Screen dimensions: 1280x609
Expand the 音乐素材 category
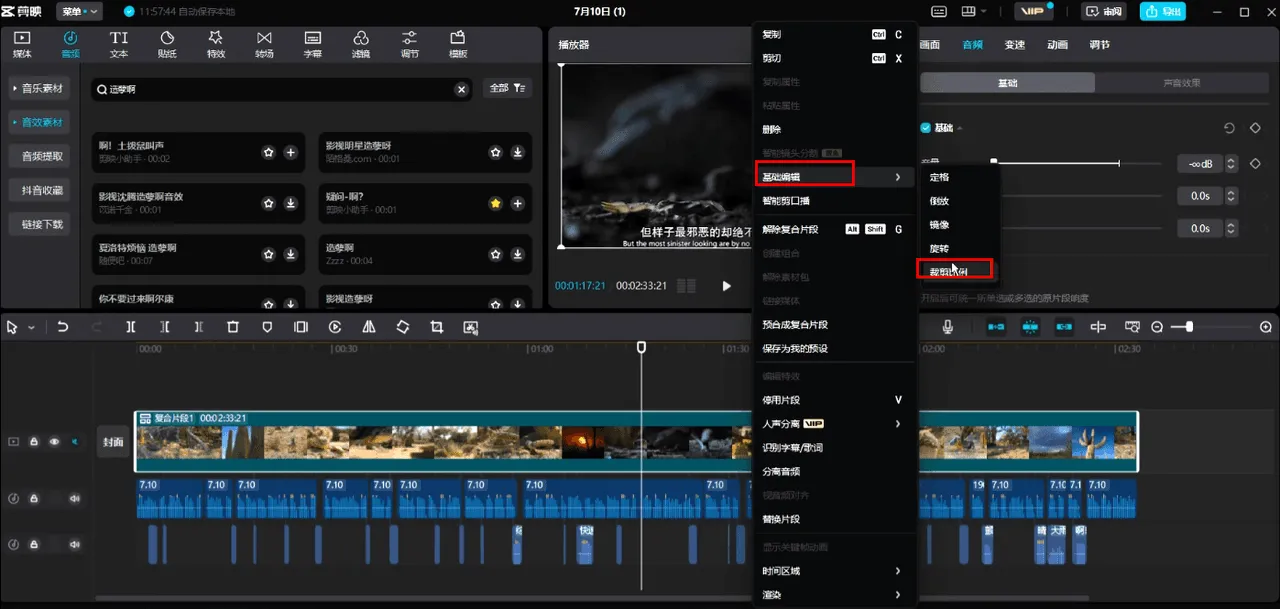[x=37, y=89]
